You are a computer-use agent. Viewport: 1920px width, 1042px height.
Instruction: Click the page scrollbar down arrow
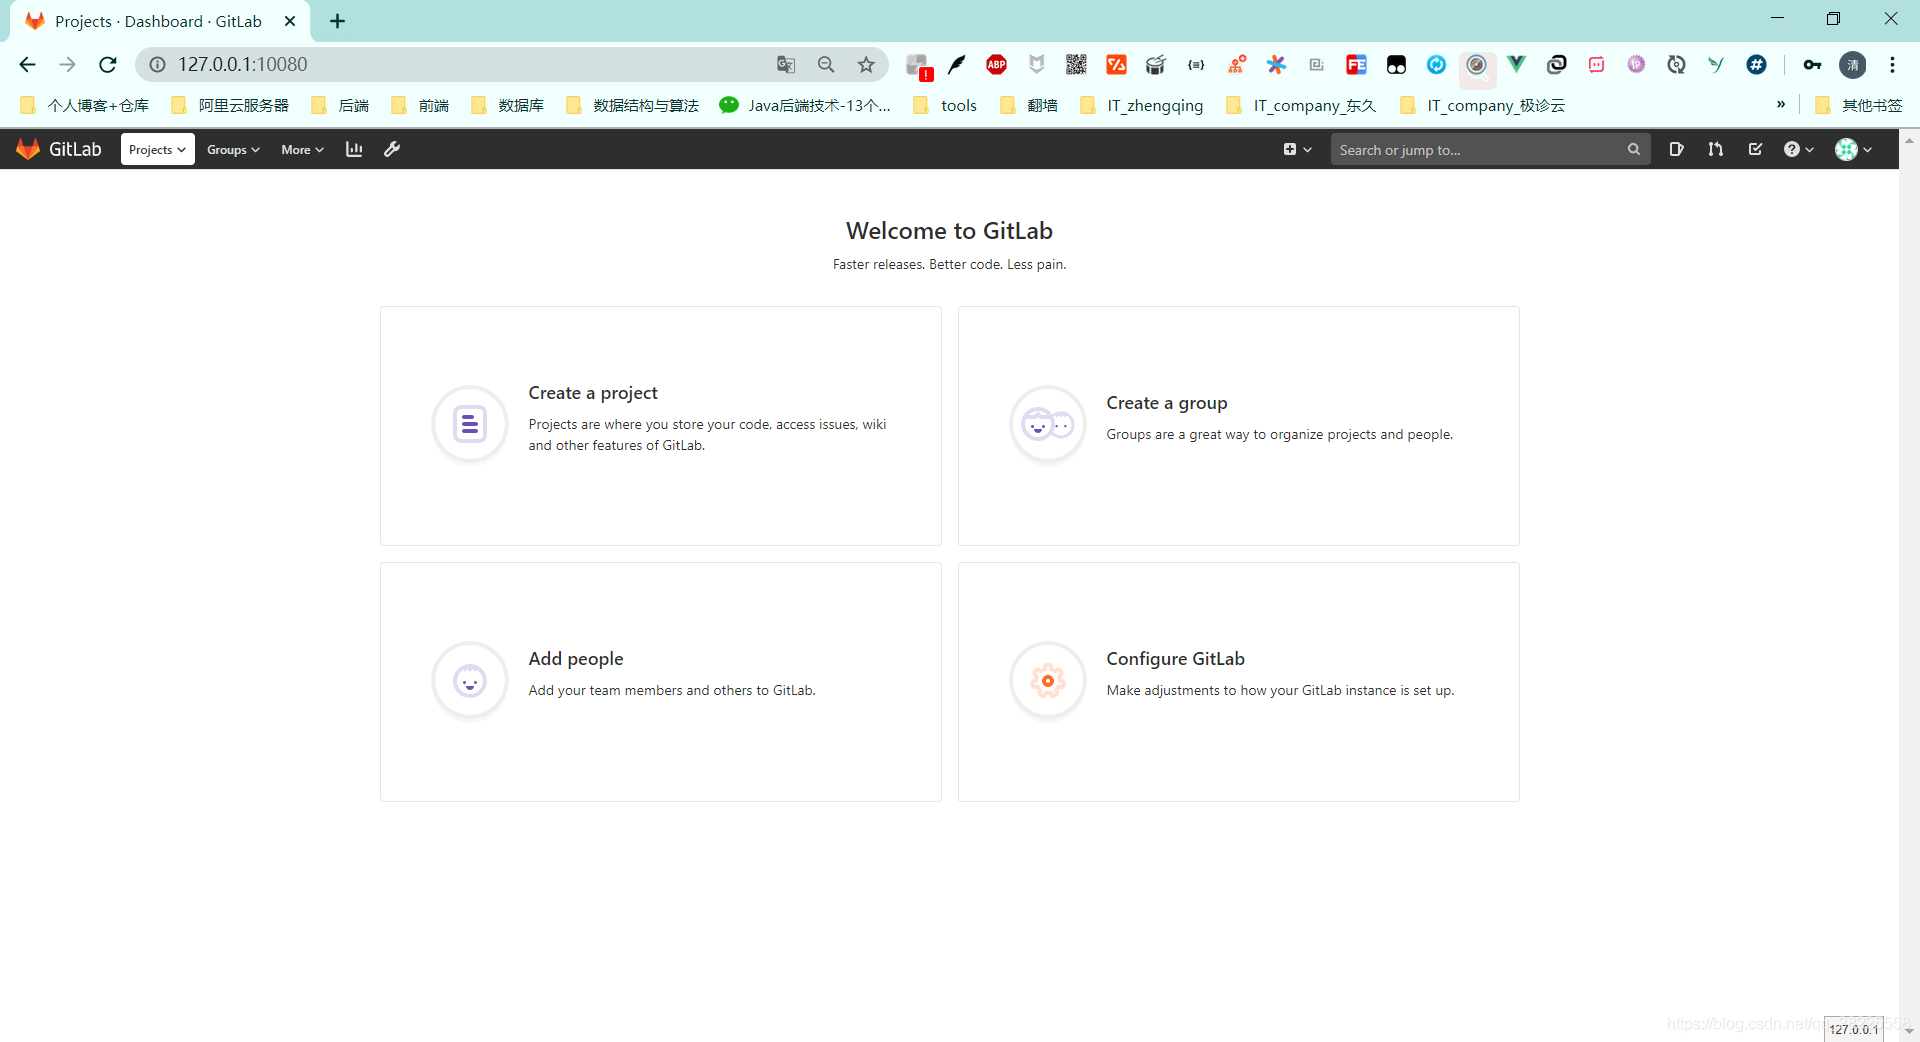click(1909, 1032)
